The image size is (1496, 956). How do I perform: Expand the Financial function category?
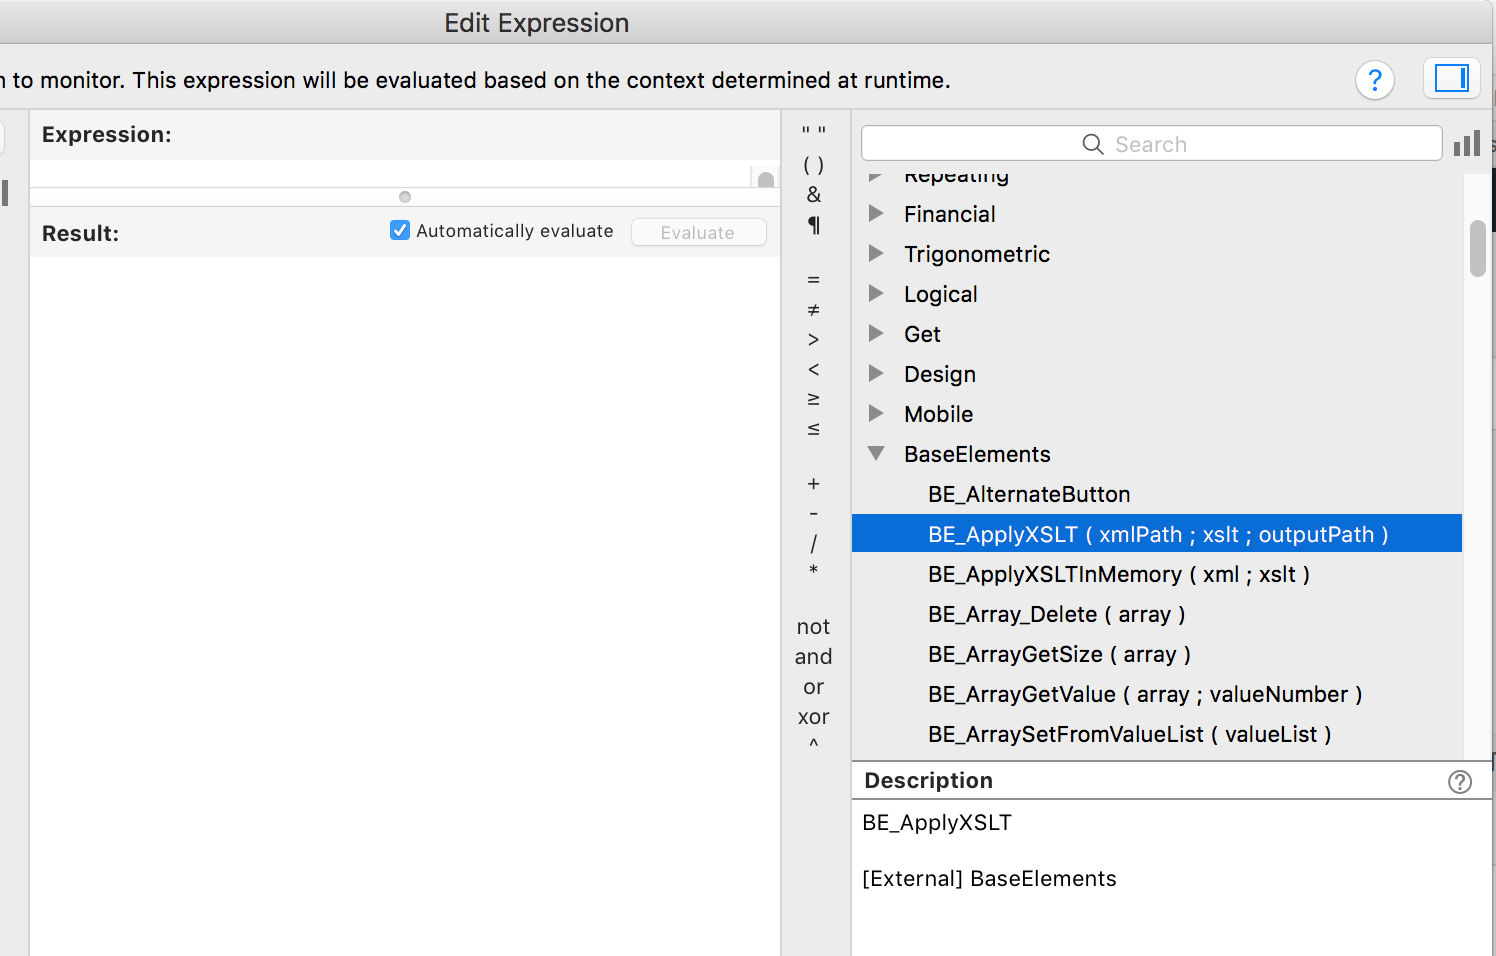tap(877, 213)
